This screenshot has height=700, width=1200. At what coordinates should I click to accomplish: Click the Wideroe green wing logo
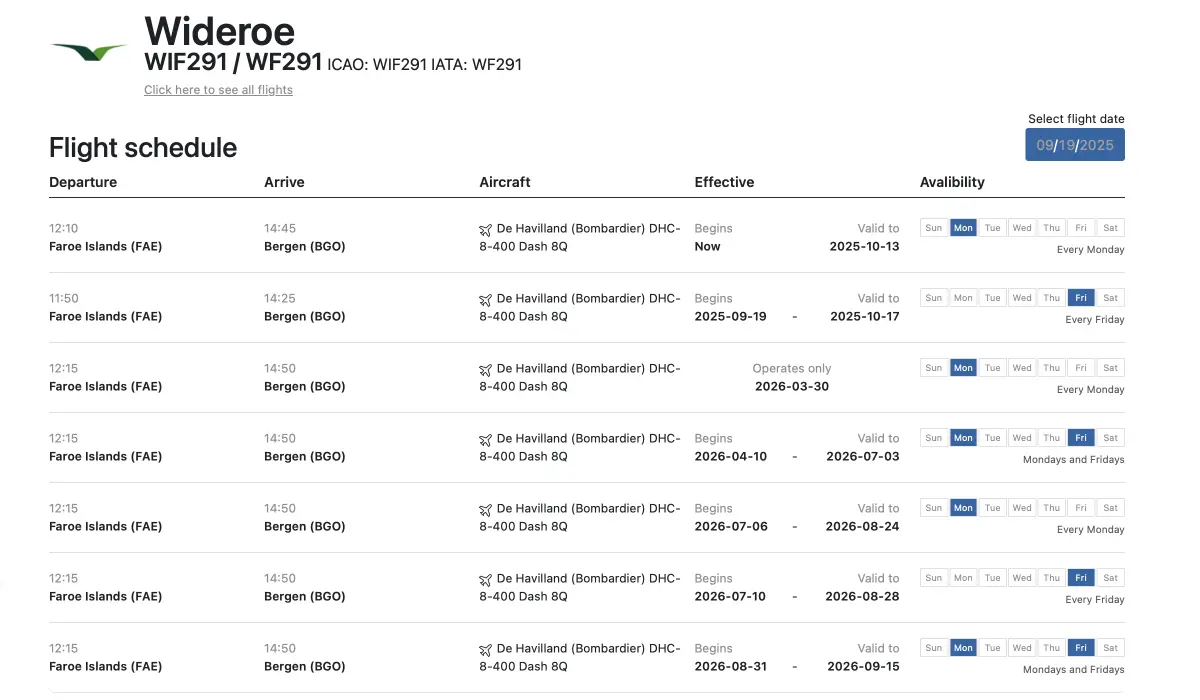(89, 51)
